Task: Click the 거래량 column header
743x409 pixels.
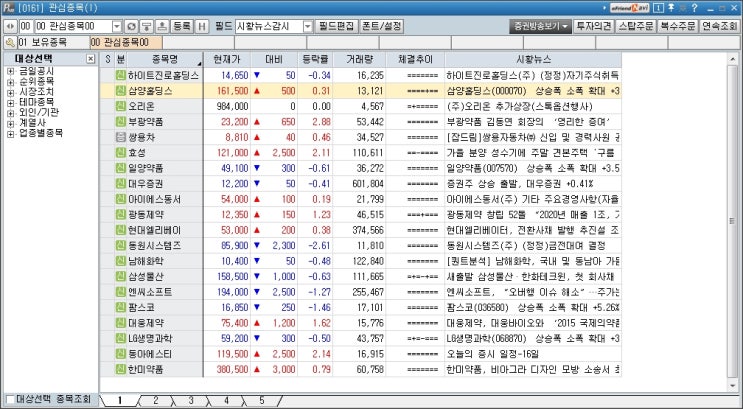Action: tap(359, 60)
